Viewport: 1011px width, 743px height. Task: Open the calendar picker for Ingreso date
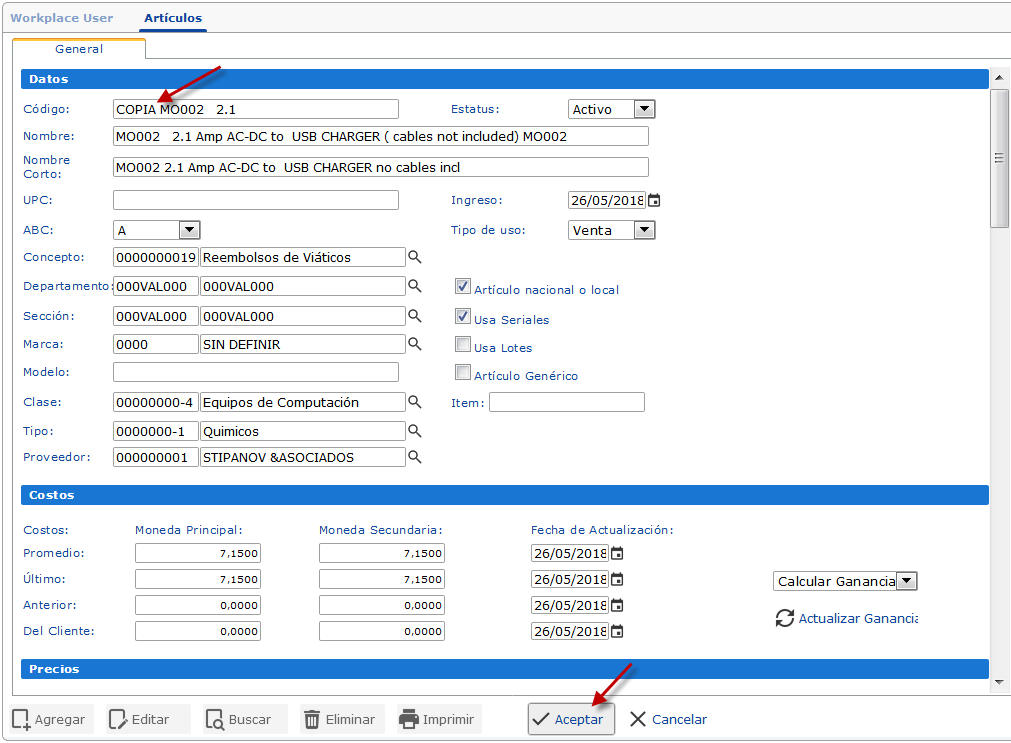[654, 201]
